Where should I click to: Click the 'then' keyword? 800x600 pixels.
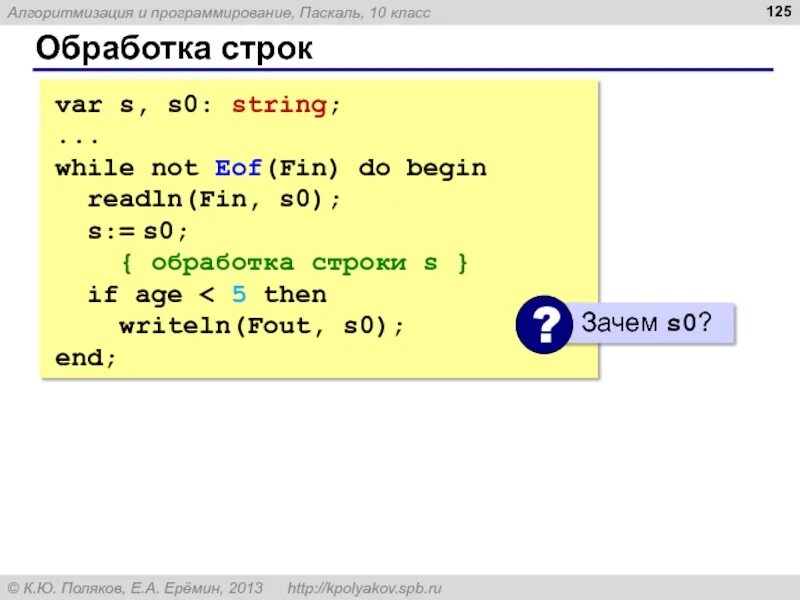point(295,294)
